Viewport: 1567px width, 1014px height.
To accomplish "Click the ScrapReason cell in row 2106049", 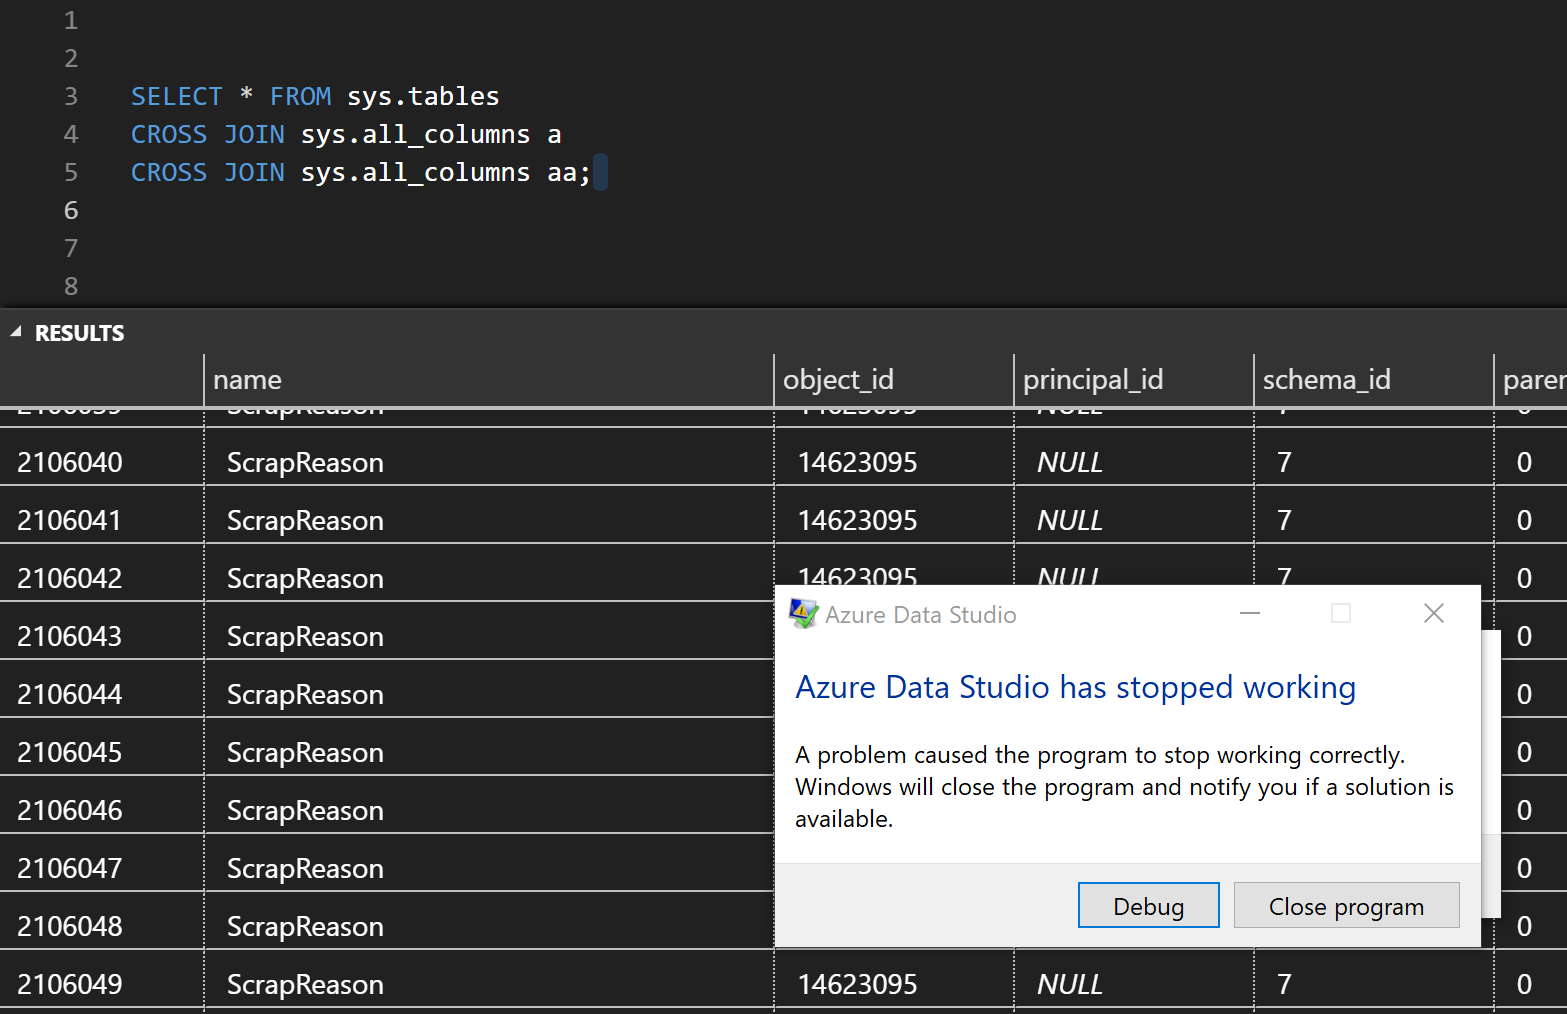I will point(305,984).
